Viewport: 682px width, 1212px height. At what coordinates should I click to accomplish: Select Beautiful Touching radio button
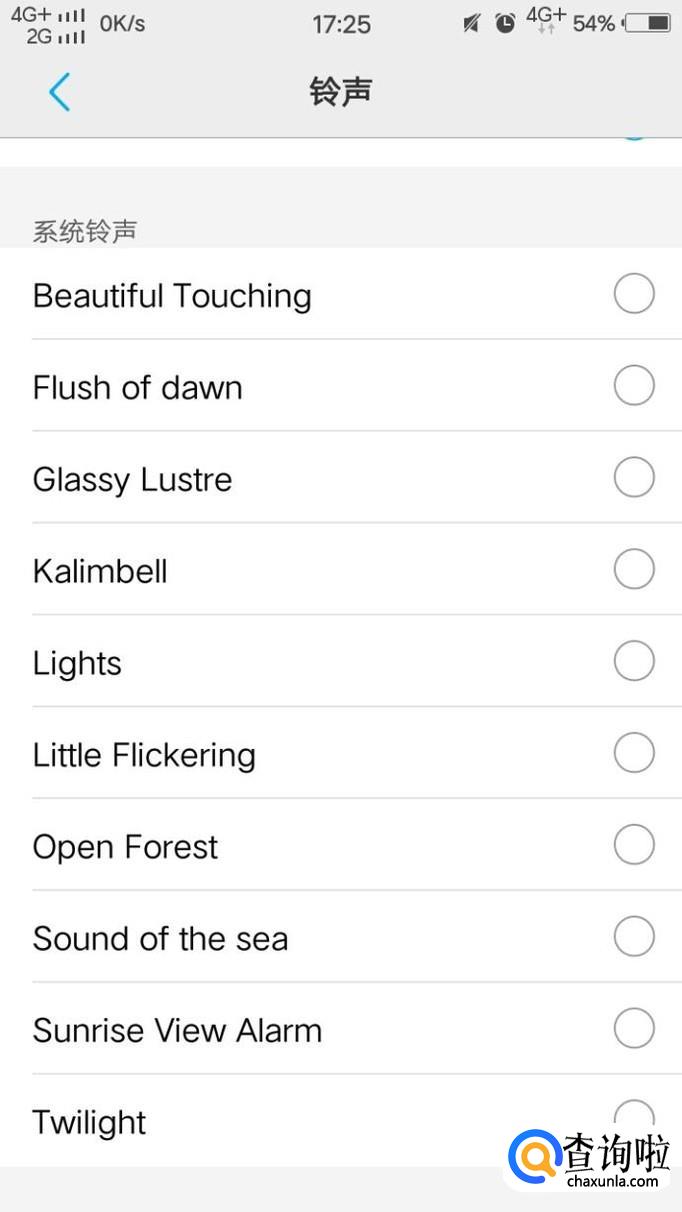click(x=634, y=294)
